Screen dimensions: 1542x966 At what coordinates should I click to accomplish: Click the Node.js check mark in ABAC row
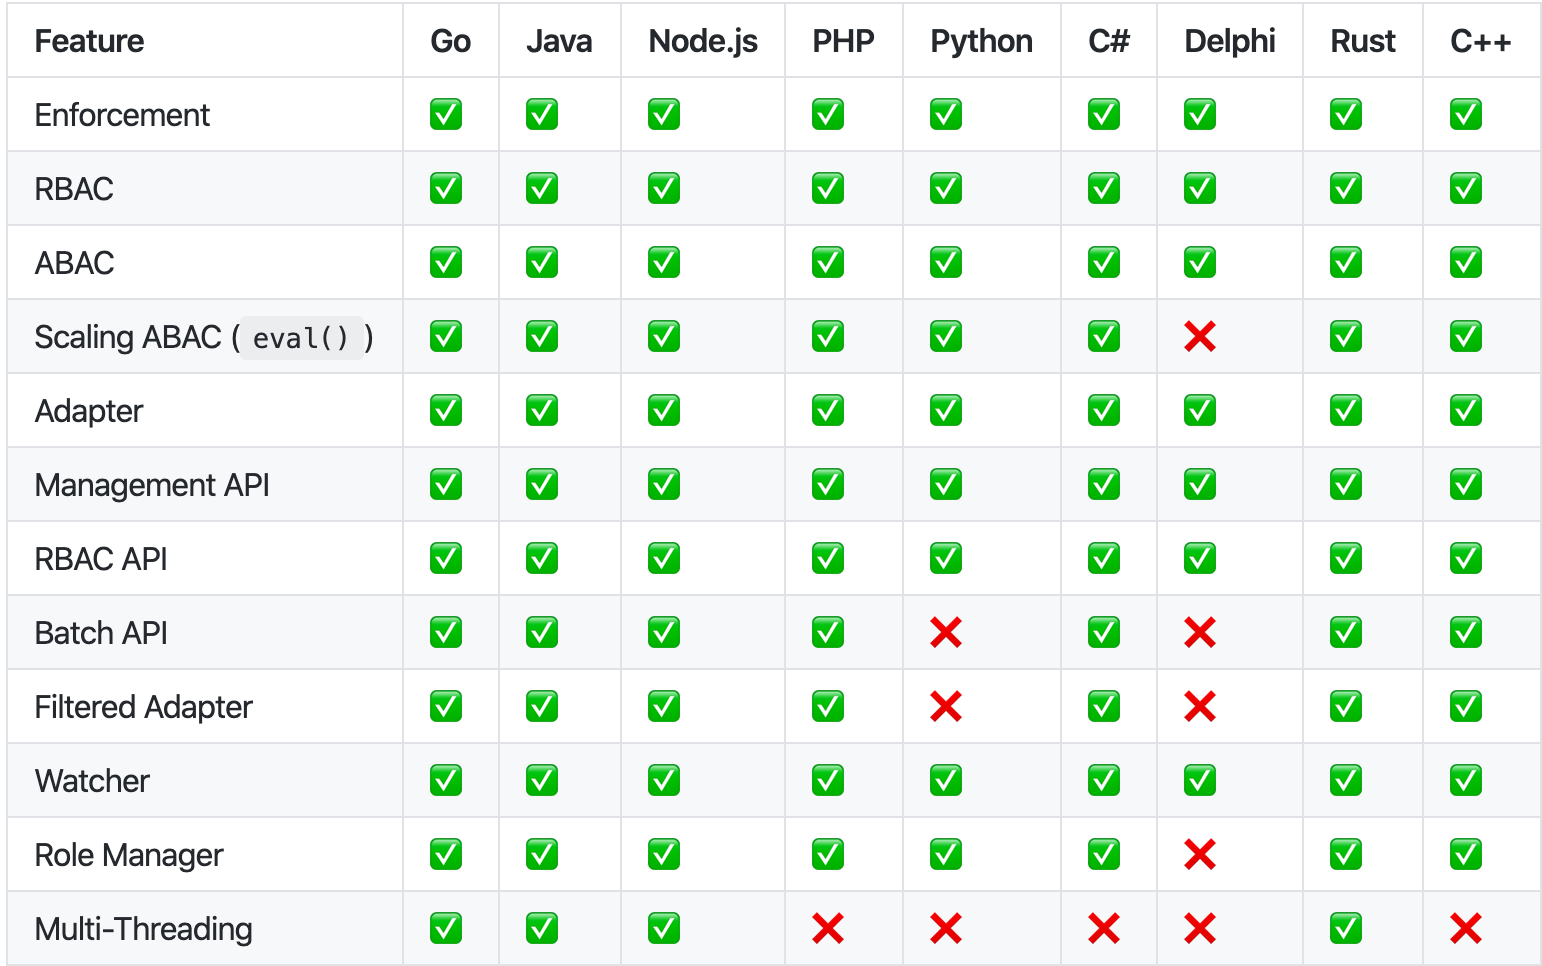pyautogui.click(x=664, y=263)
